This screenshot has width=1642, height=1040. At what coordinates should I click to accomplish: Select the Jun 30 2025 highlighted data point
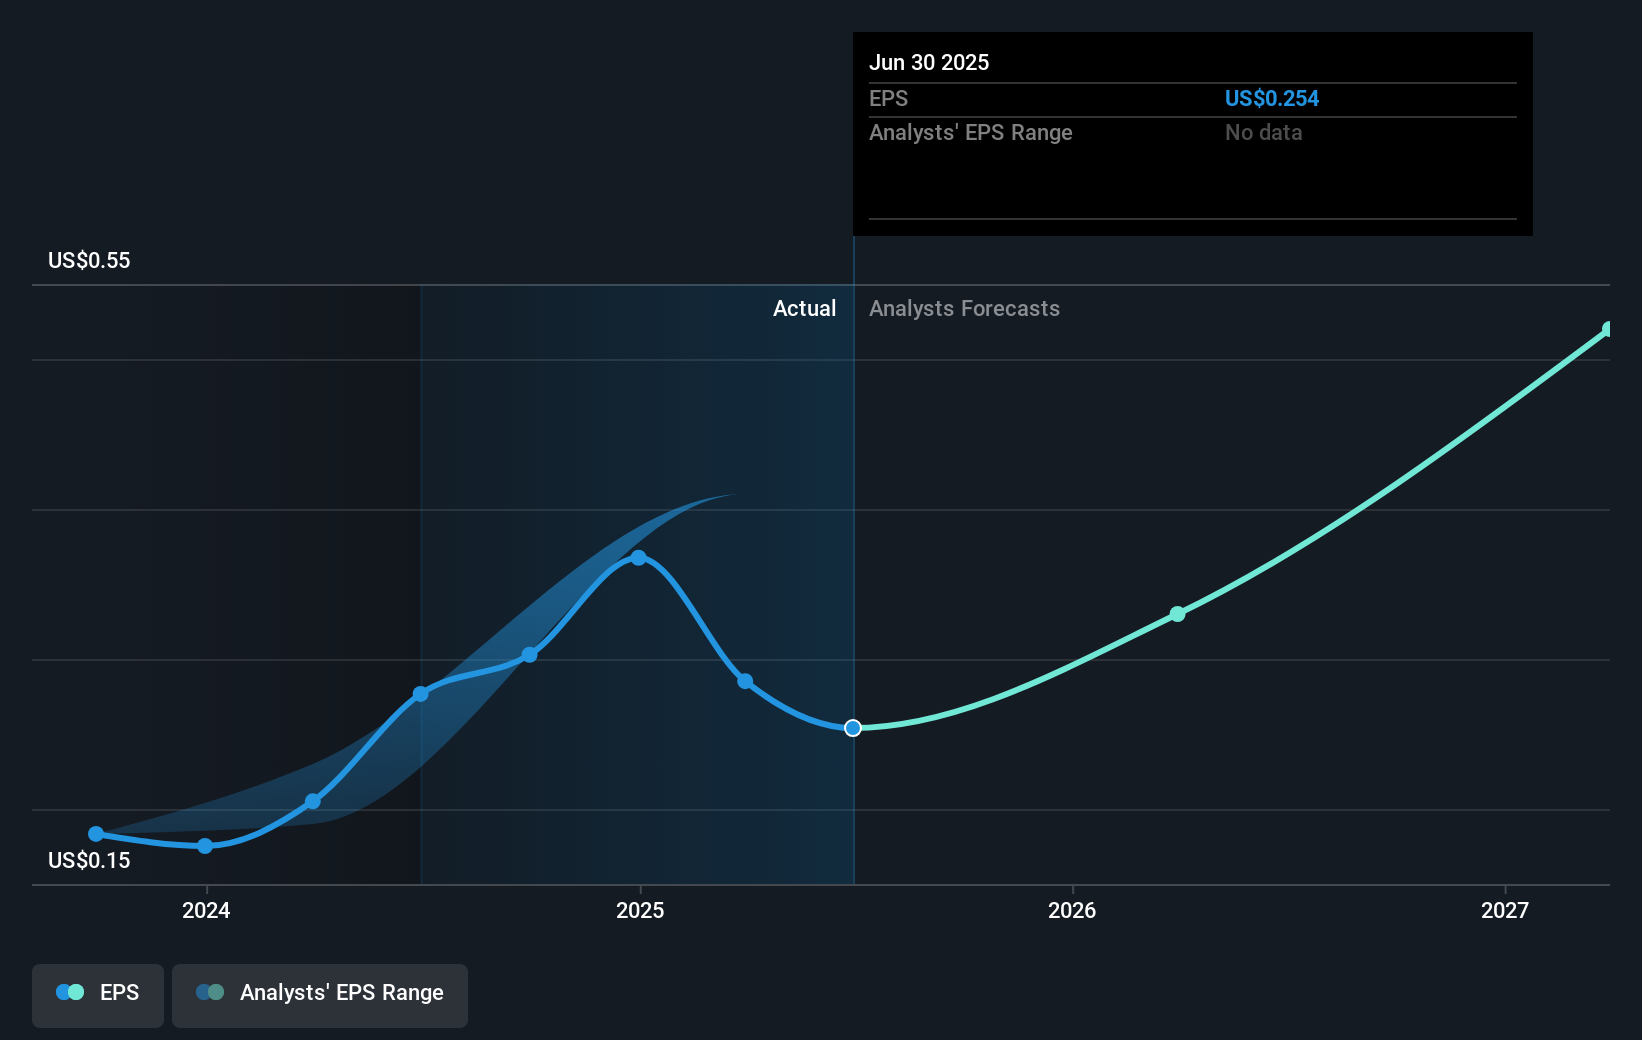[853, 728]
